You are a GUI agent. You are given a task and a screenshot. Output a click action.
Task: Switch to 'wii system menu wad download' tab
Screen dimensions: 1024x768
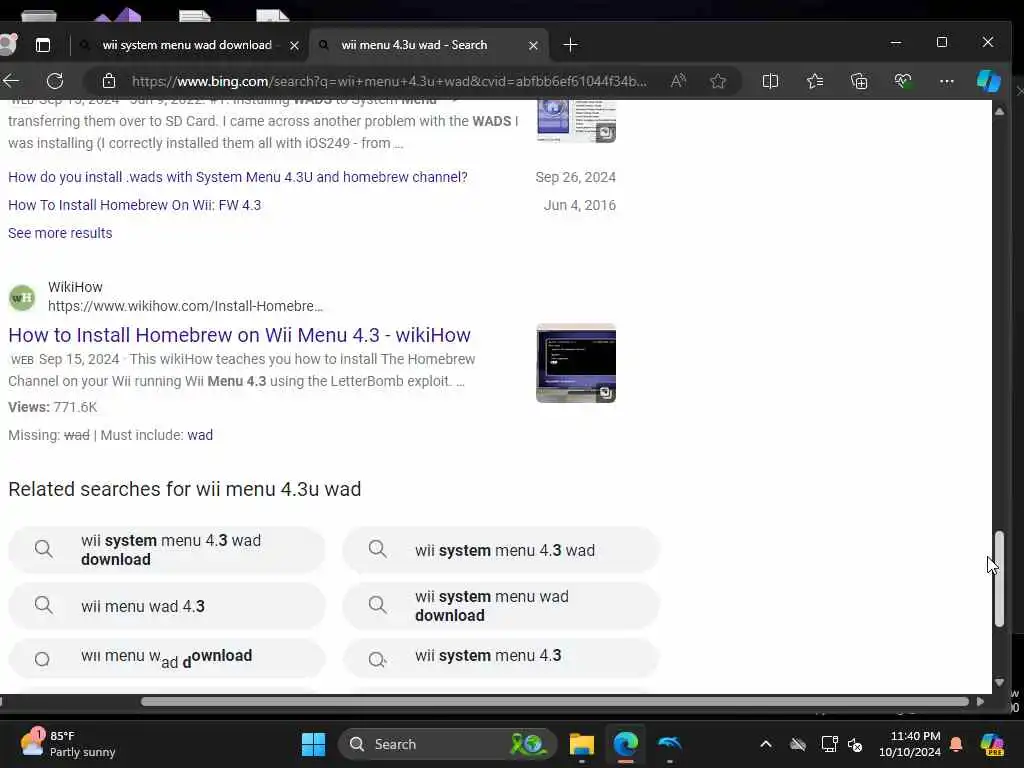(x=187, y=45)
